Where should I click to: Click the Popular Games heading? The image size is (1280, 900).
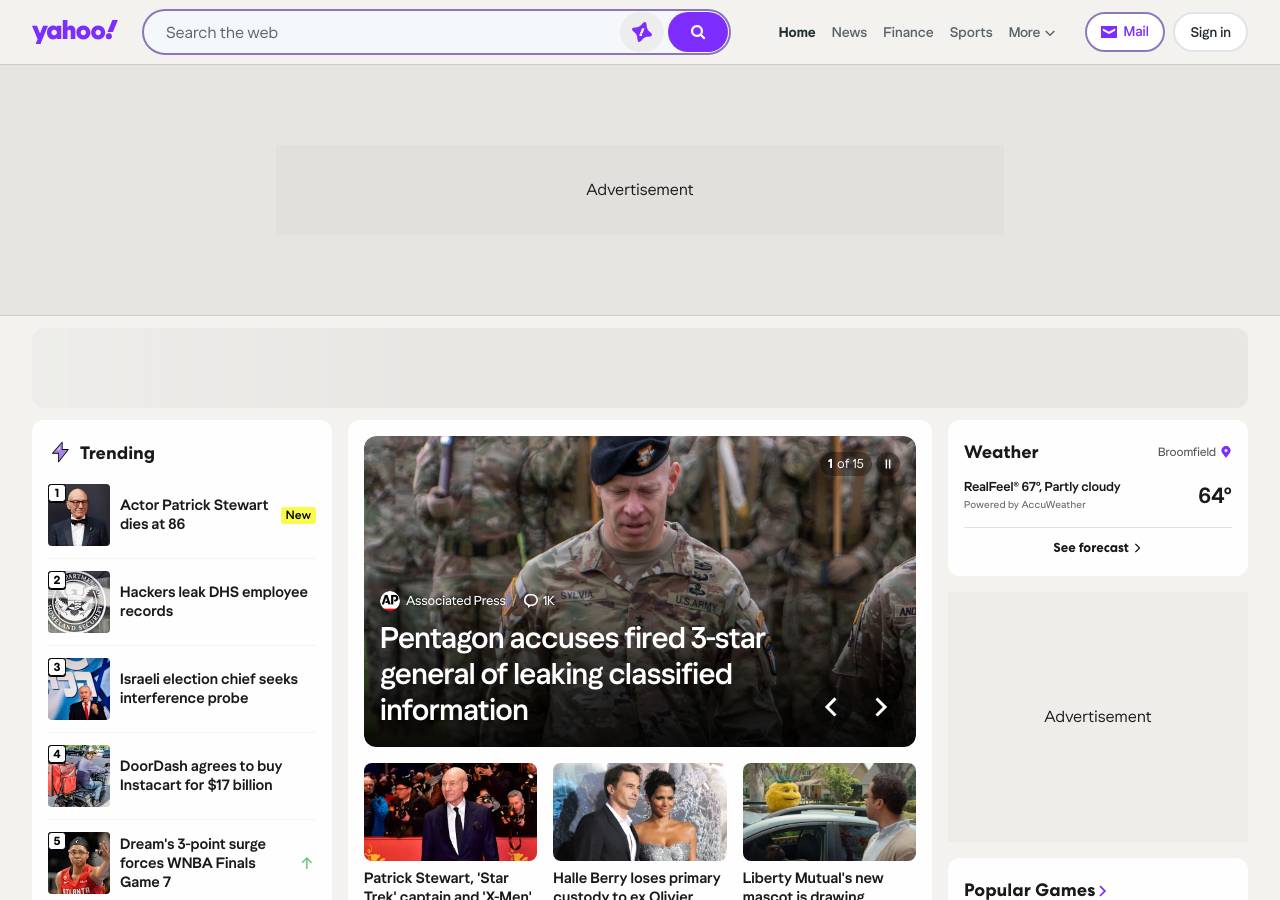[x=1029, y=890]
